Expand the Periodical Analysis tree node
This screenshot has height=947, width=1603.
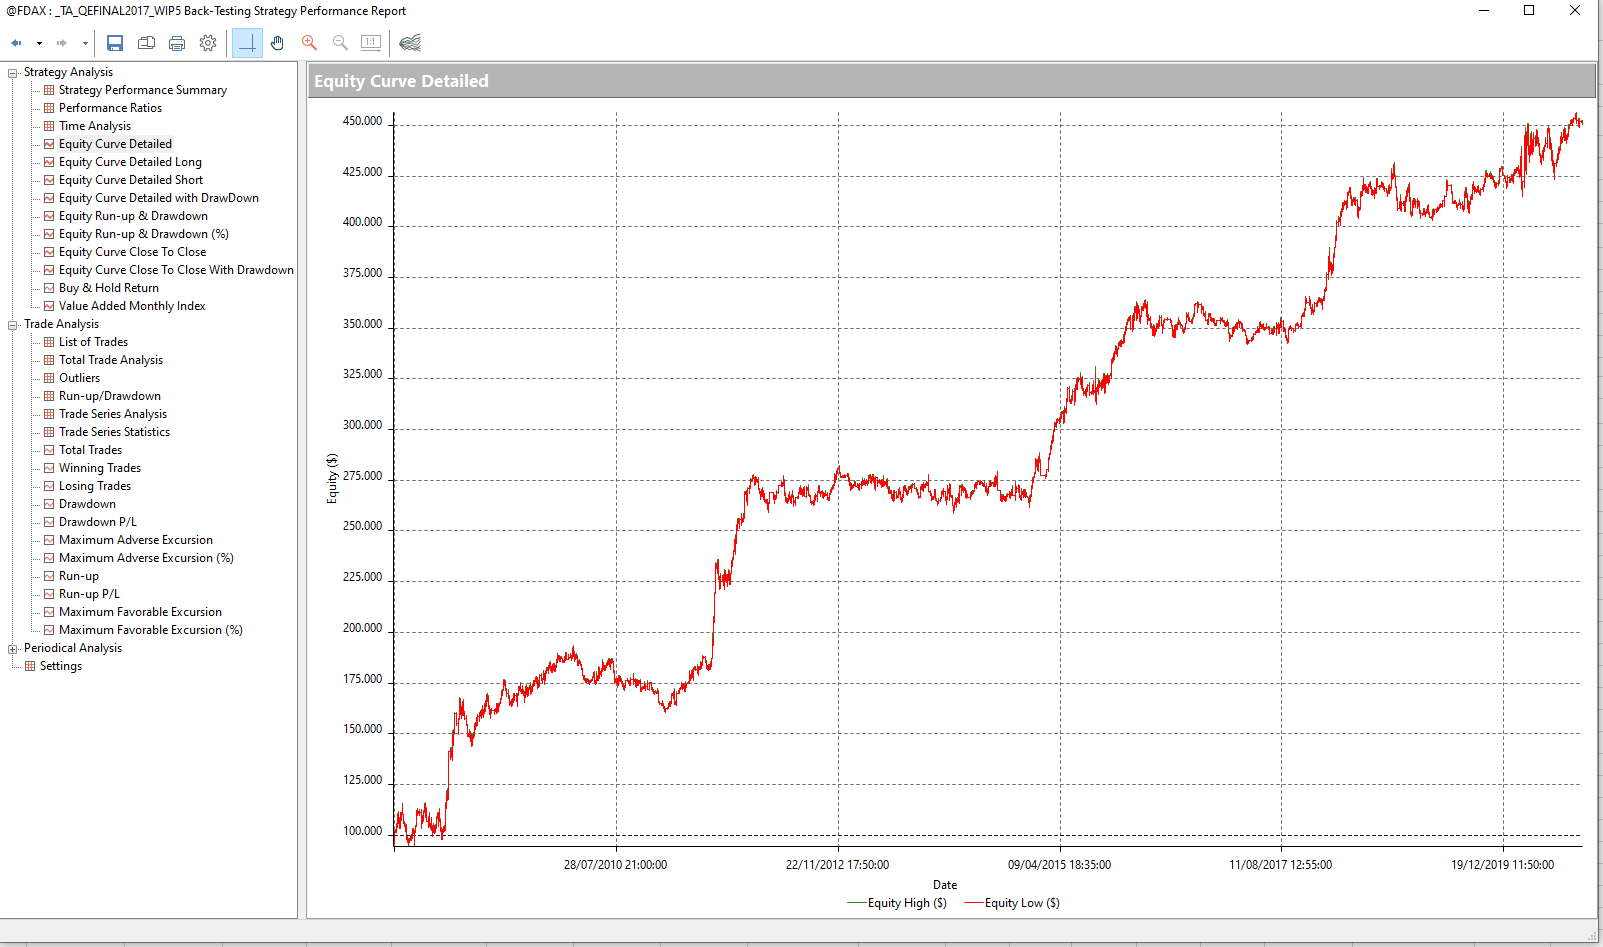pos(13,649)
